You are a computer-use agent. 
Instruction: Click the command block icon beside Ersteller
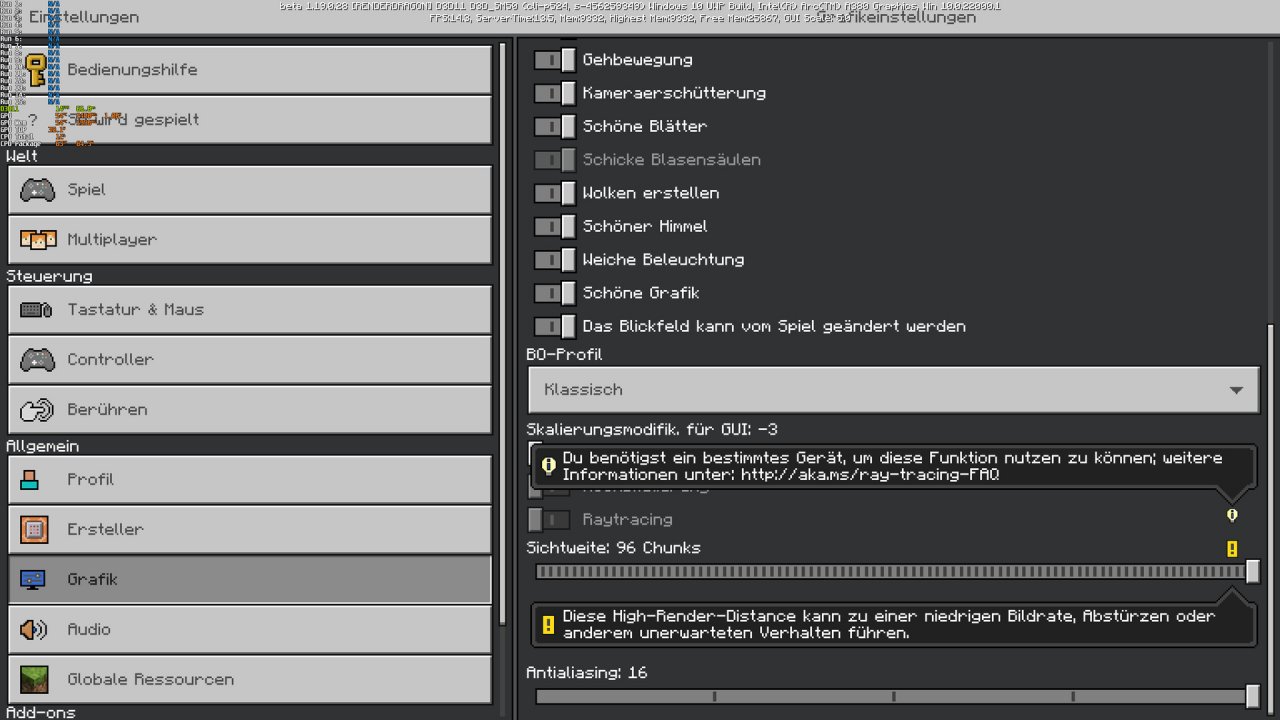(34, 530)
